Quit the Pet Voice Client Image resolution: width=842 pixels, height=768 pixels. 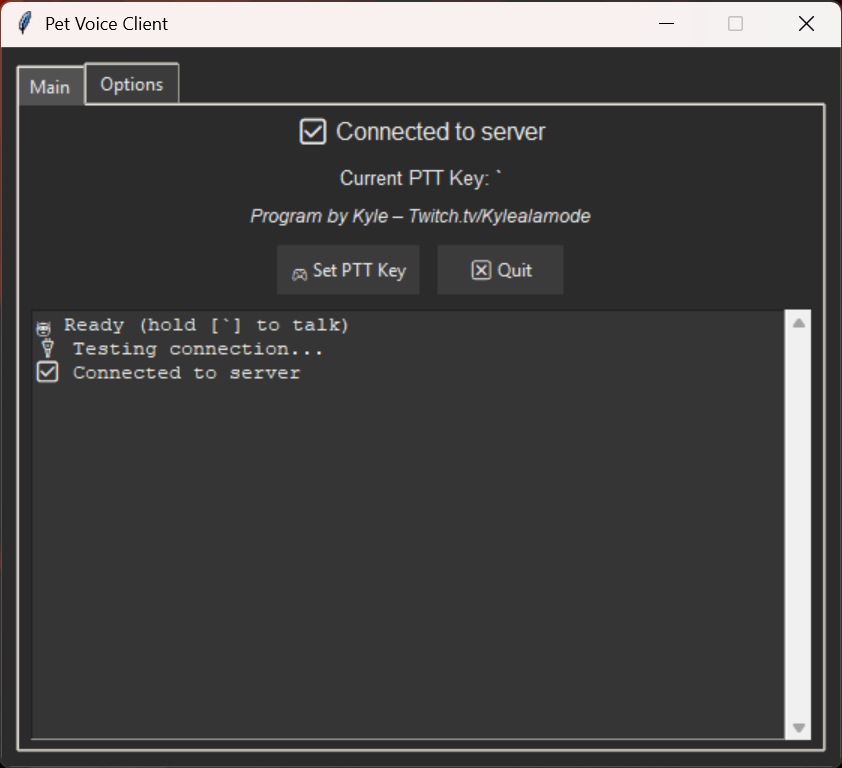tap(500, 270)
